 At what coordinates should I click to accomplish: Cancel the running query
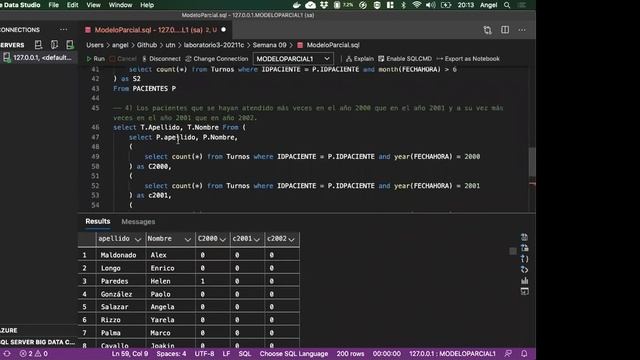click(123, 59)
